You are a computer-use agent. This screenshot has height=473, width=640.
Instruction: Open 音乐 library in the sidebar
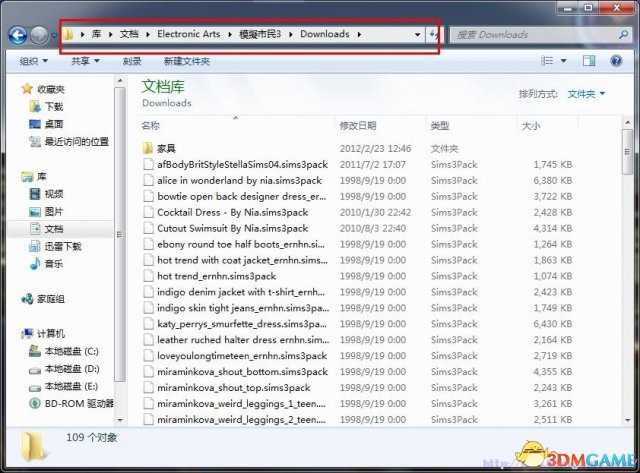point(53,264)
